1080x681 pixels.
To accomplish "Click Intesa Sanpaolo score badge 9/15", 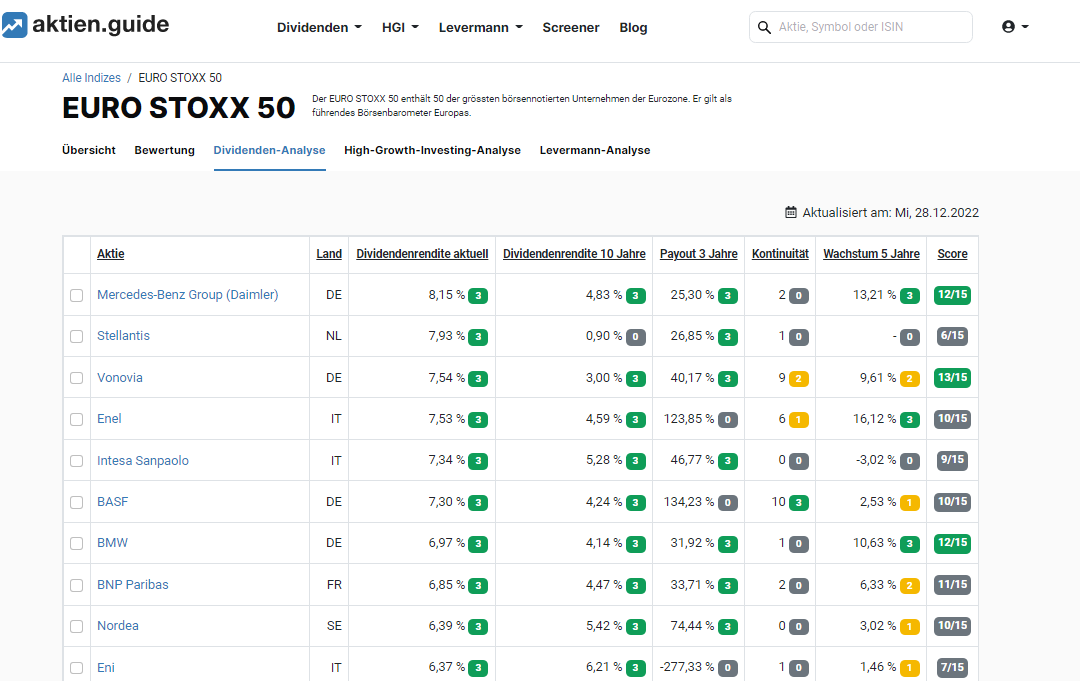I will pos(953,460).
